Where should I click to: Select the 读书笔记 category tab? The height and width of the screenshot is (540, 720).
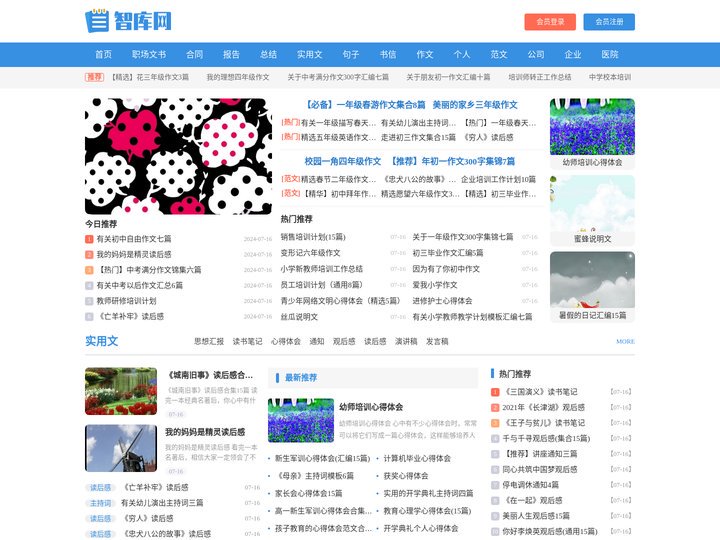pos(248,341)
